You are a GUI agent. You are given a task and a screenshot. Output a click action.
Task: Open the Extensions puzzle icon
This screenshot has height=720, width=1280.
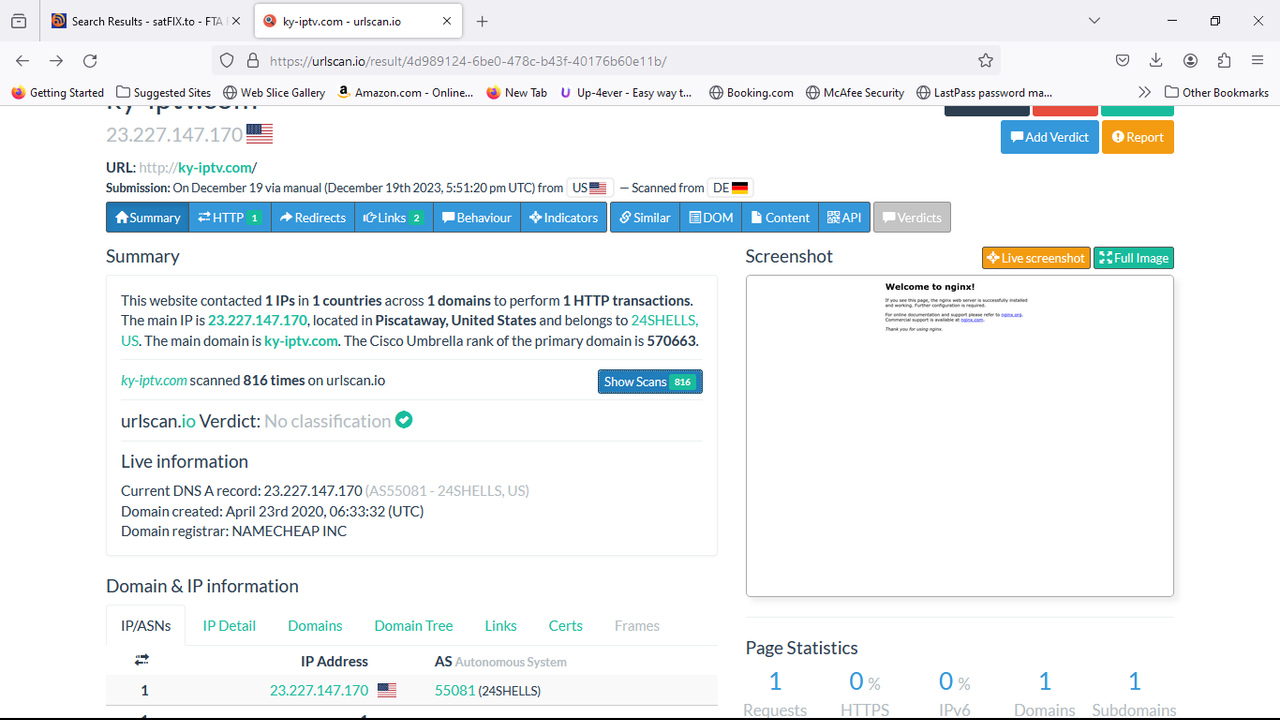tap(1224, 61)
